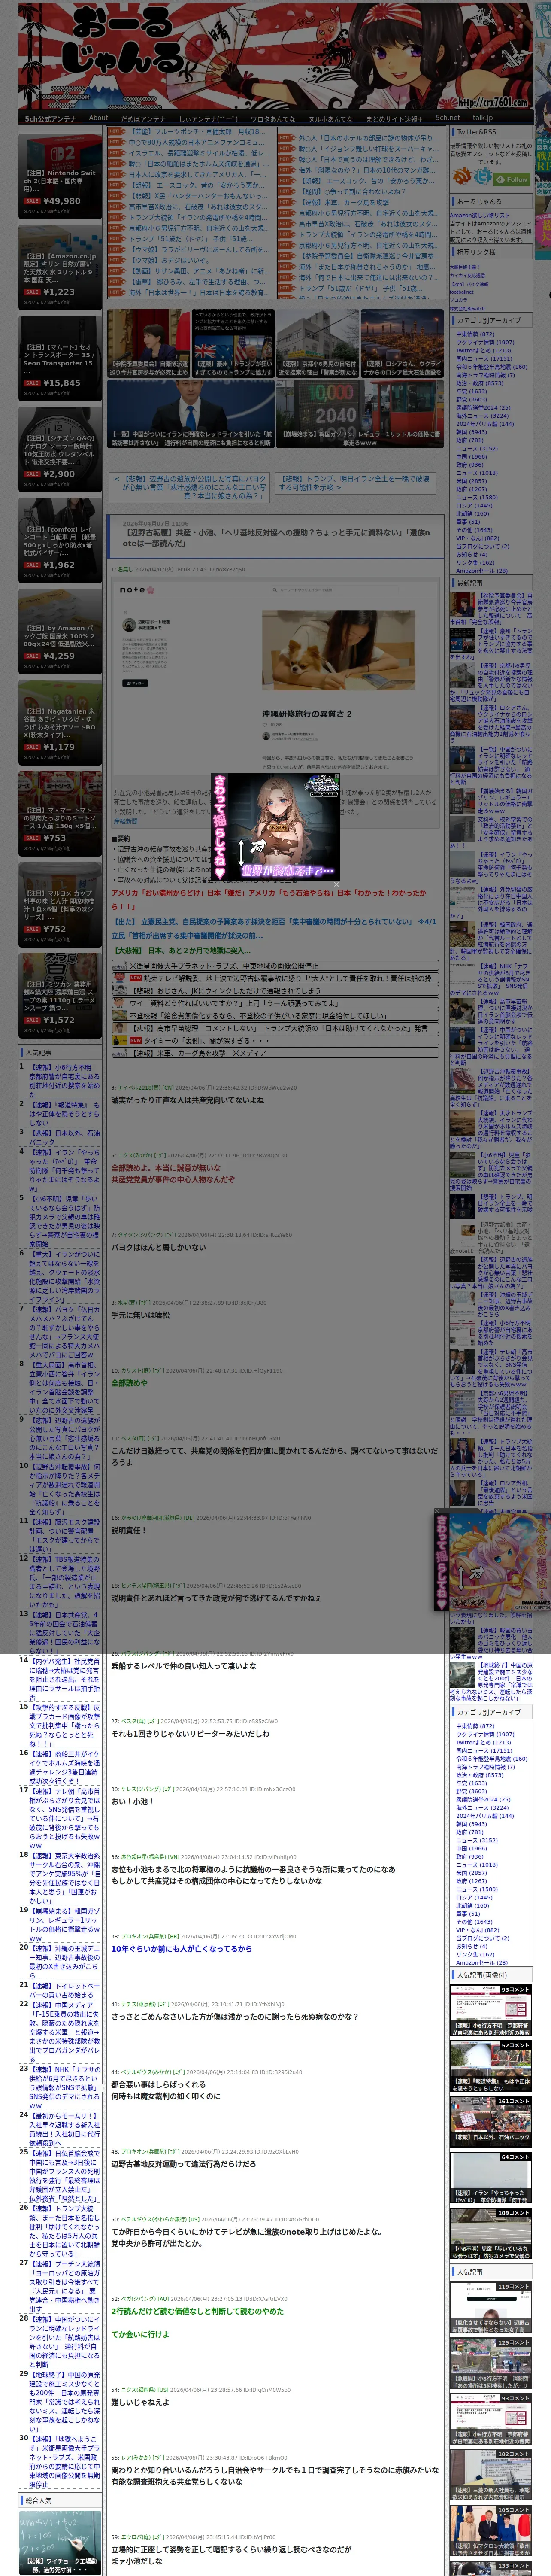
Task: Open まとめサイト速報+ nav link
Action: click(394, 118)
